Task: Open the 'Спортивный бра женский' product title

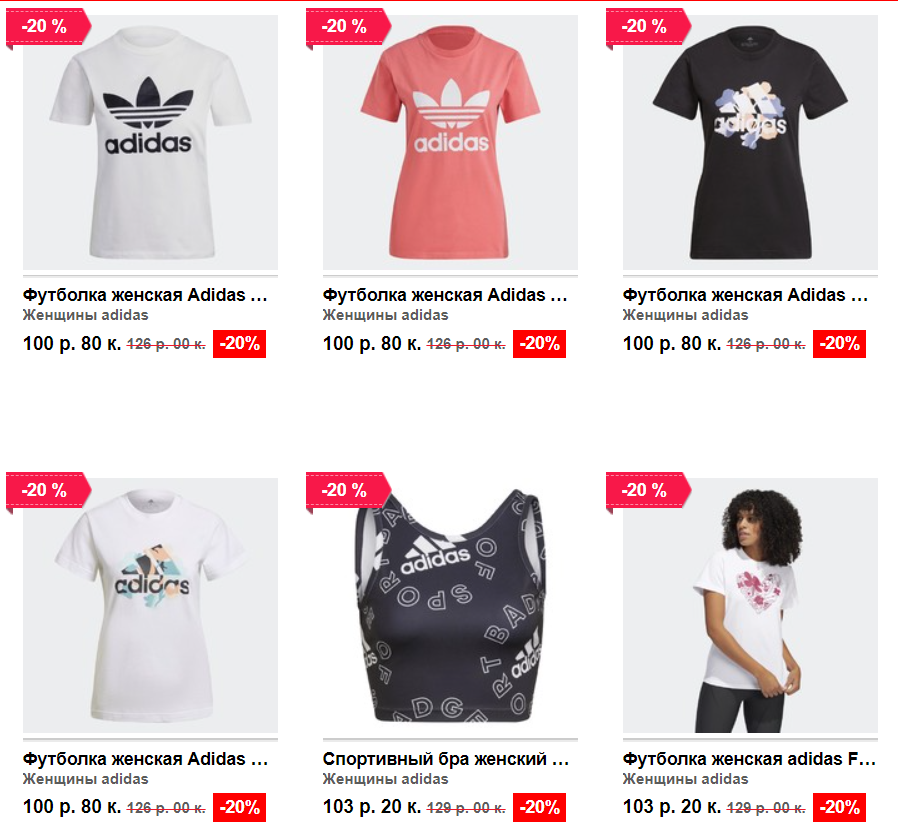Action: tap(446, 759)
